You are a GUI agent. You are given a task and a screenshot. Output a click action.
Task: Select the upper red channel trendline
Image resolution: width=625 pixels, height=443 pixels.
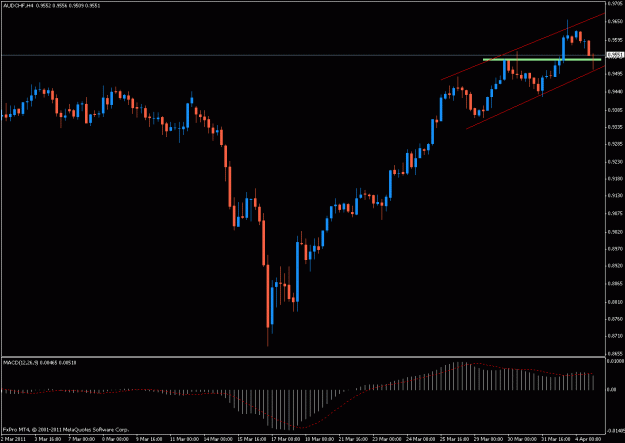click(523, 46)
